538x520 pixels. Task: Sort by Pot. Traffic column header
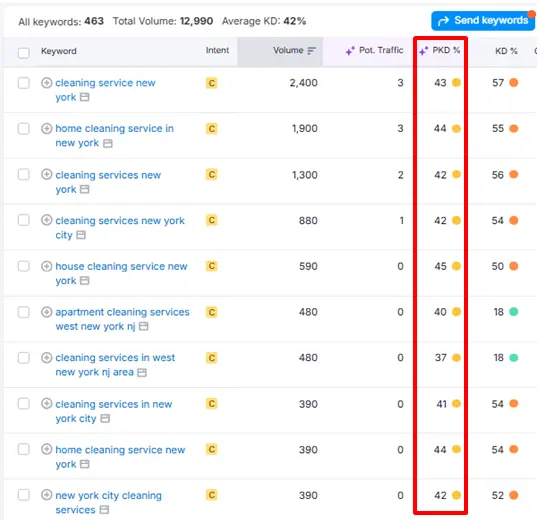click(381, 50)
